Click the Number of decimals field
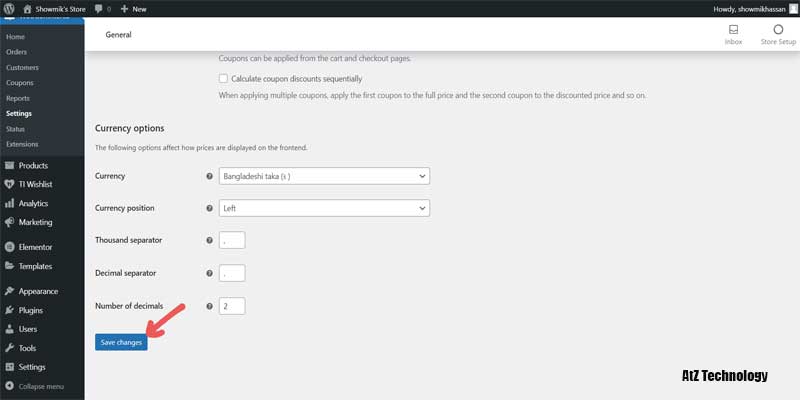The width and height of the screenshot is (800, 400). pyautogui.click(x=231, y=306)
